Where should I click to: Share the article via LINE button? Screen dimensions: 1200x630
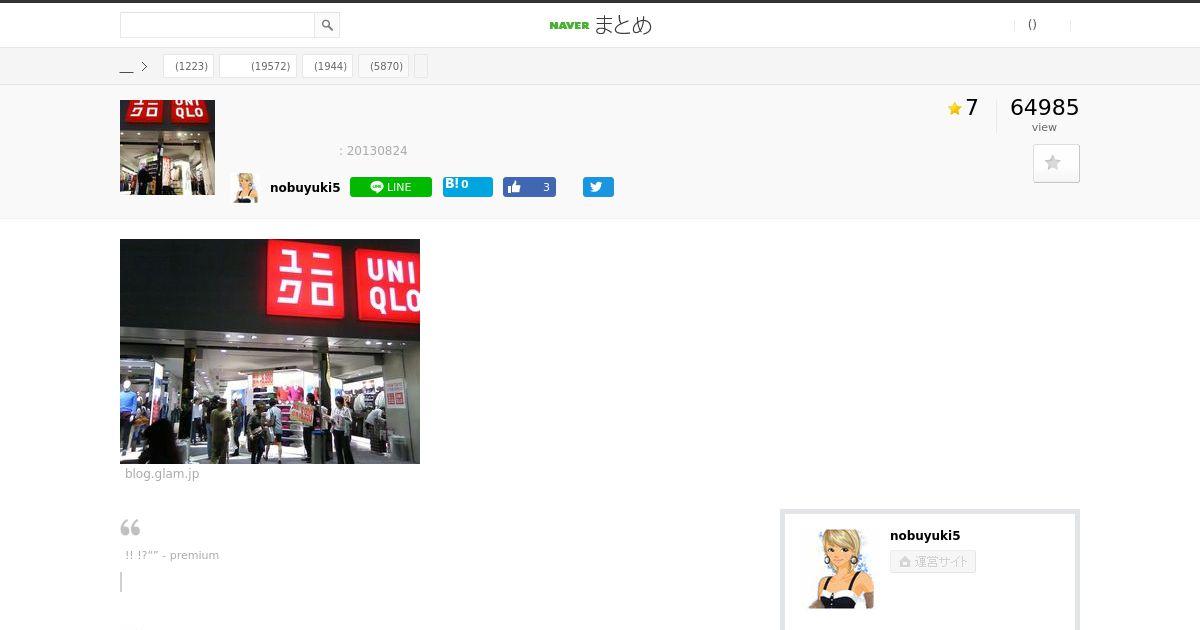(x=391, y=187)
